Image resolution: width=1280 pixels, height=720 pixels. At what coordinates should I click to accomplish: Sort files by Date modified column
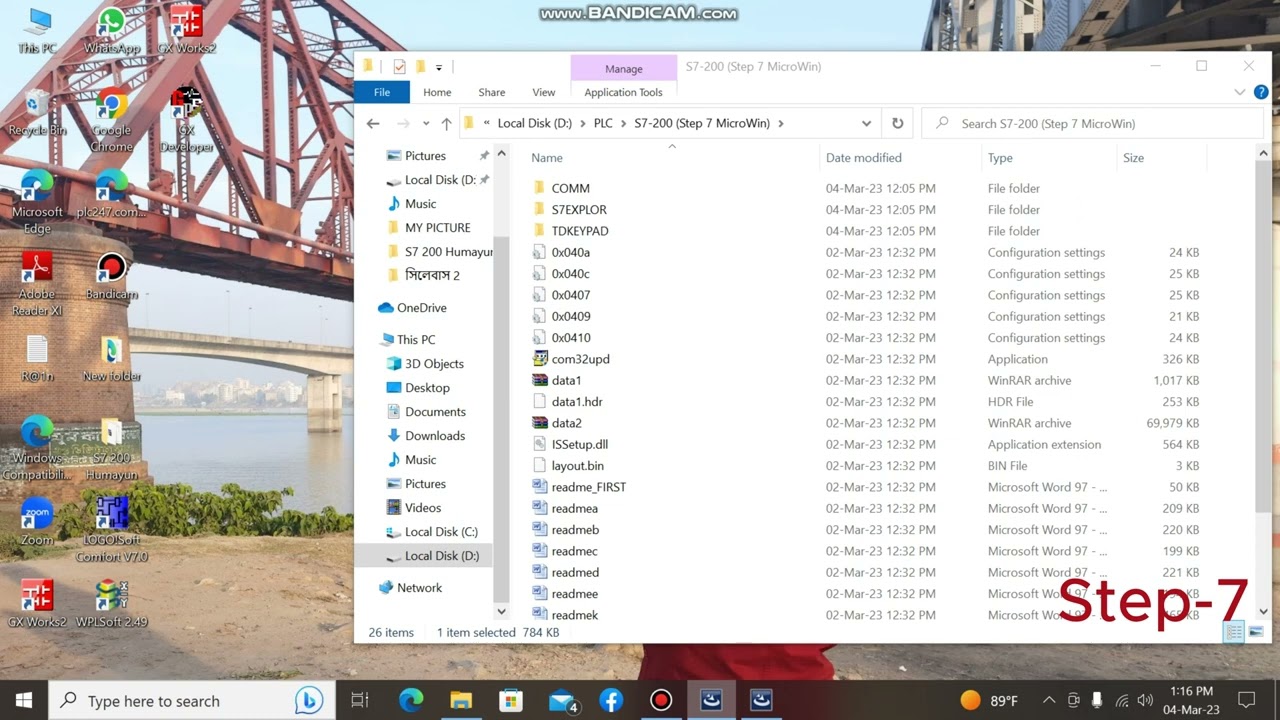point(864,158)
